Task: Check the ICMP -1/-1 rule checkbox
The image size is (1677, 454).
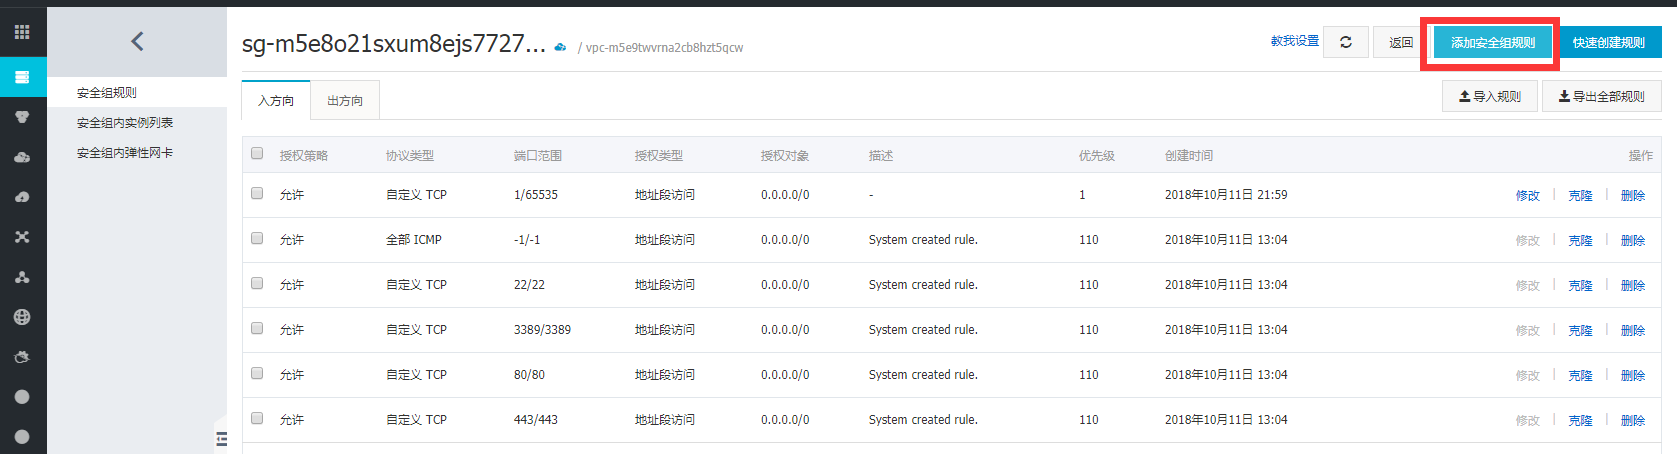Action: pyautogui.click(x=257, y=238)
